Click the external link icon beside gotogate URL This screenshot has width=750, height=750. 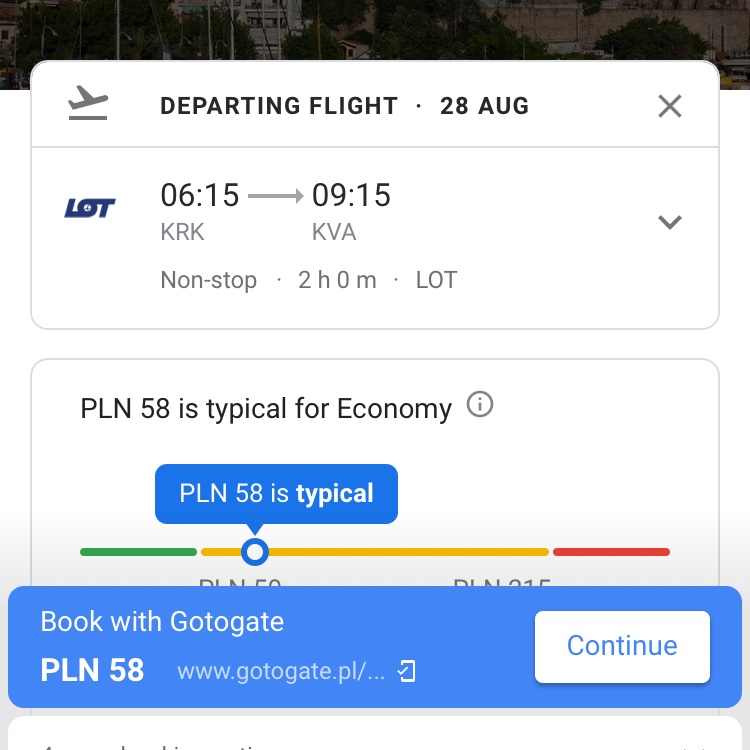pos(407,671)
